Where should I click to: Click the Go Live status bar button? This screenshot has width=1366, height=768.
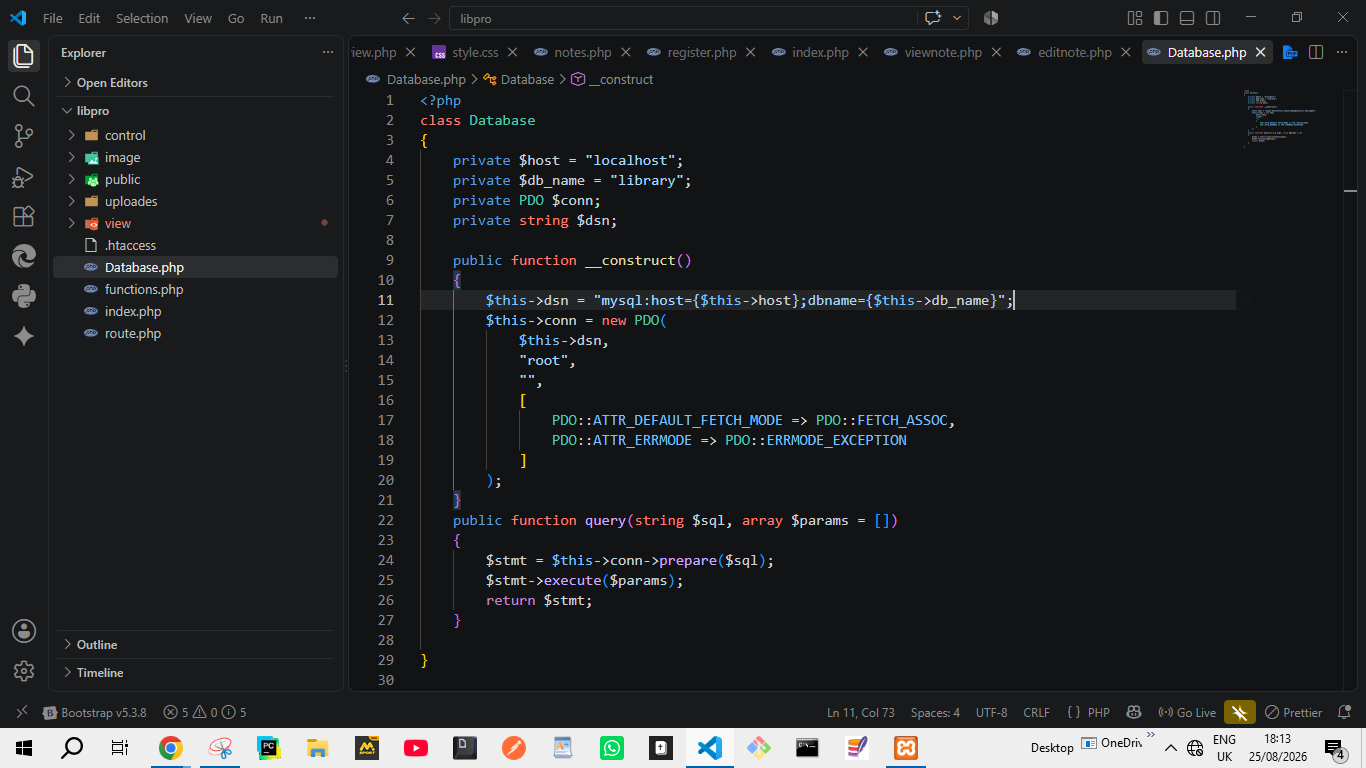(x=1187, y=713)
